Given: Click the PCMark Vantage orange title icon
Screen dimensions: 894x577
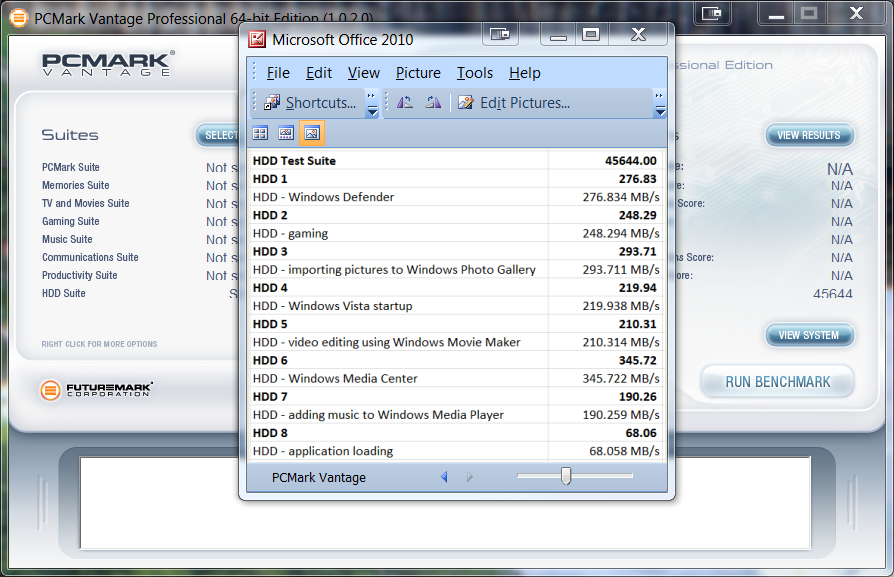Looking at the screenshot, I should tap(17, 16).
